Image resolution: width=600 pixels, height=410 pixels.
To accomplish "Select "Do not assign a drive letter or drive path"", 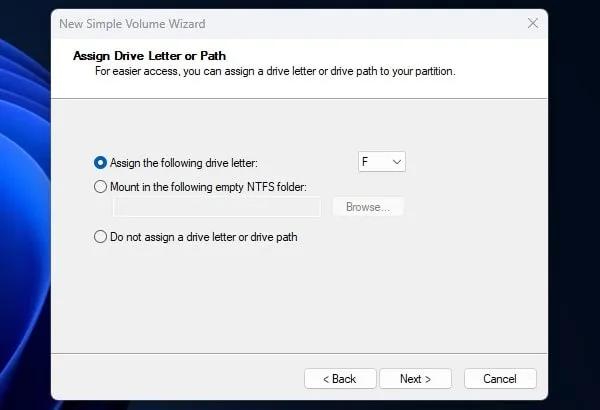I will point(100,237).
